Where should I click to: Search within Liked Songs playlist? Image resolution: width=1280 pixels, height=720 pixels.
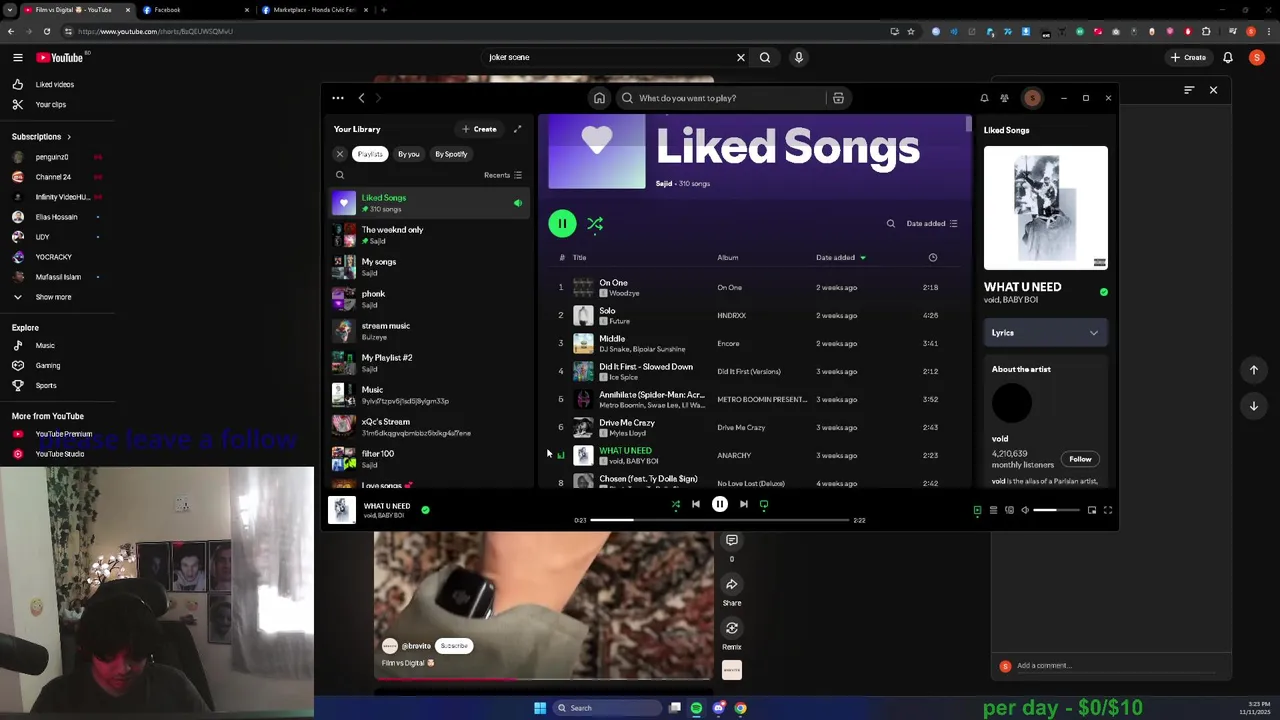tap(891, 224)
